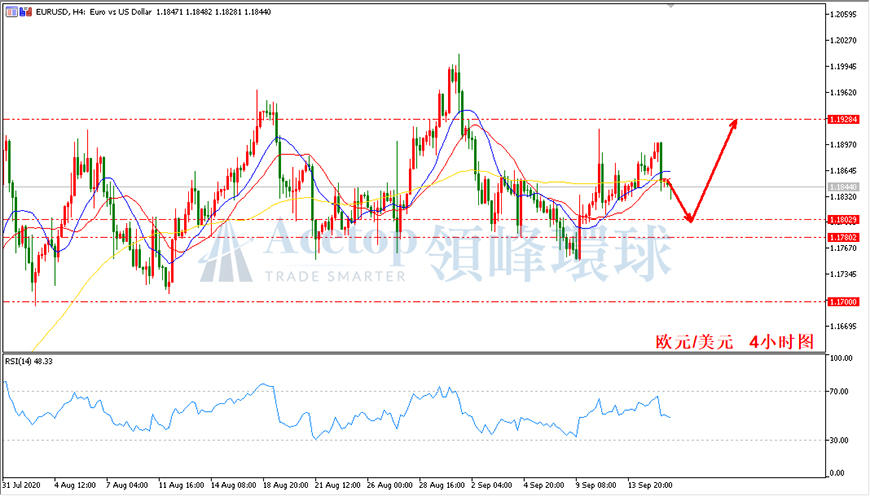The image size is (870, 496).
Task: Click the RSI 30.00 scale label
Action: click(x=840, y=440)
